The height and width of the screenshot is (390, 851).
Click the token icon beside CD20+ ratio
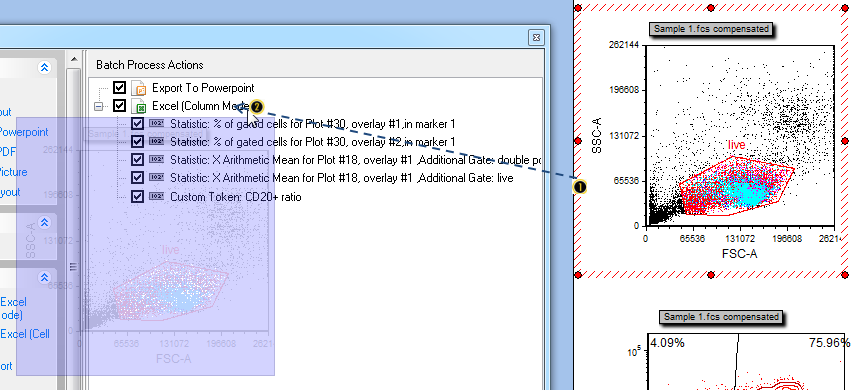click(x=157, y=196)
